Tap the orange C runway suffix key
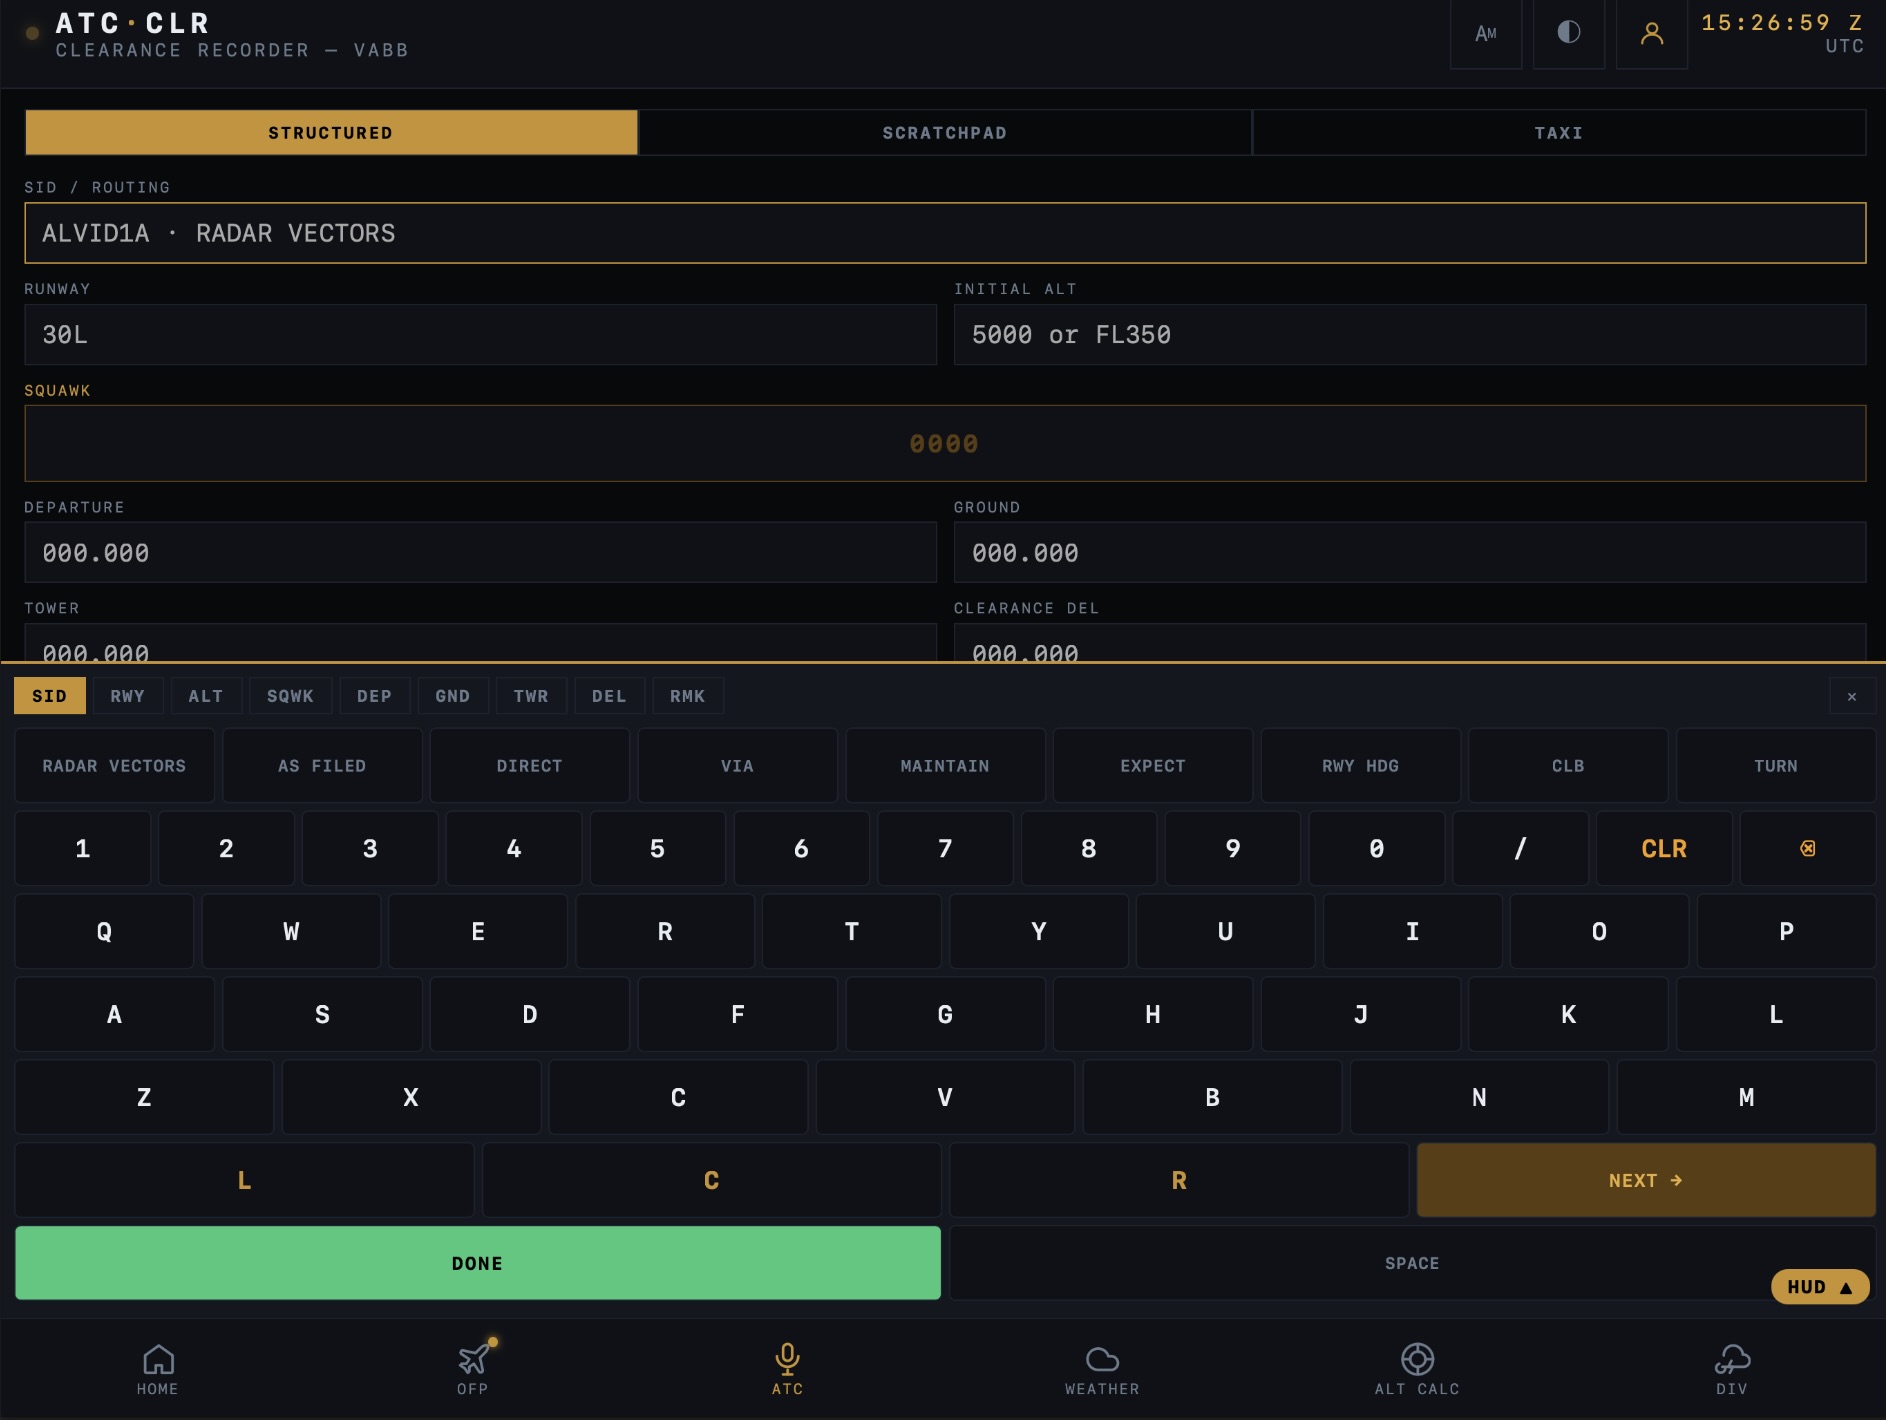This screenshot has height=1420, width=1886. pos(712,1180)
